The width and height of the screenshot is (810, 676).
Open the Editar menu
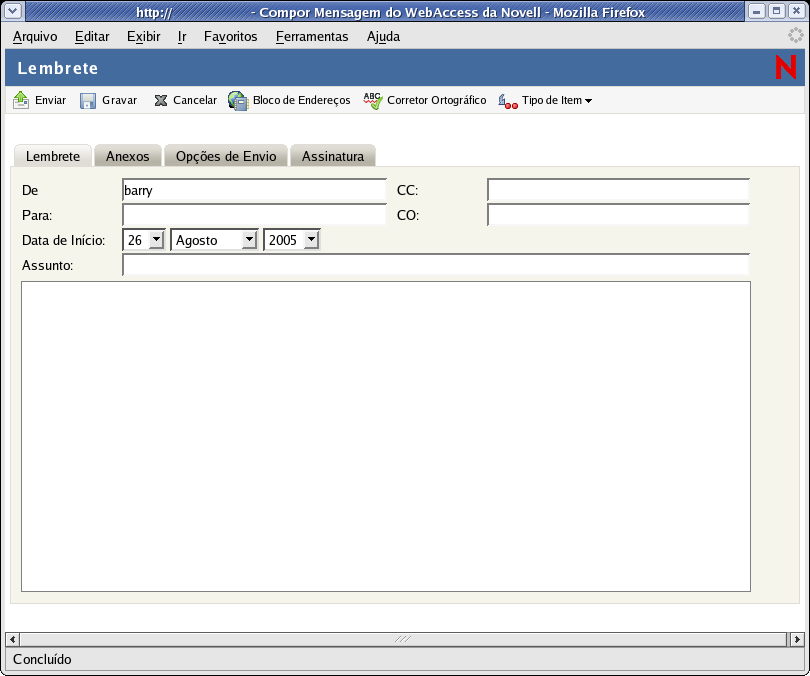(92, 37)
